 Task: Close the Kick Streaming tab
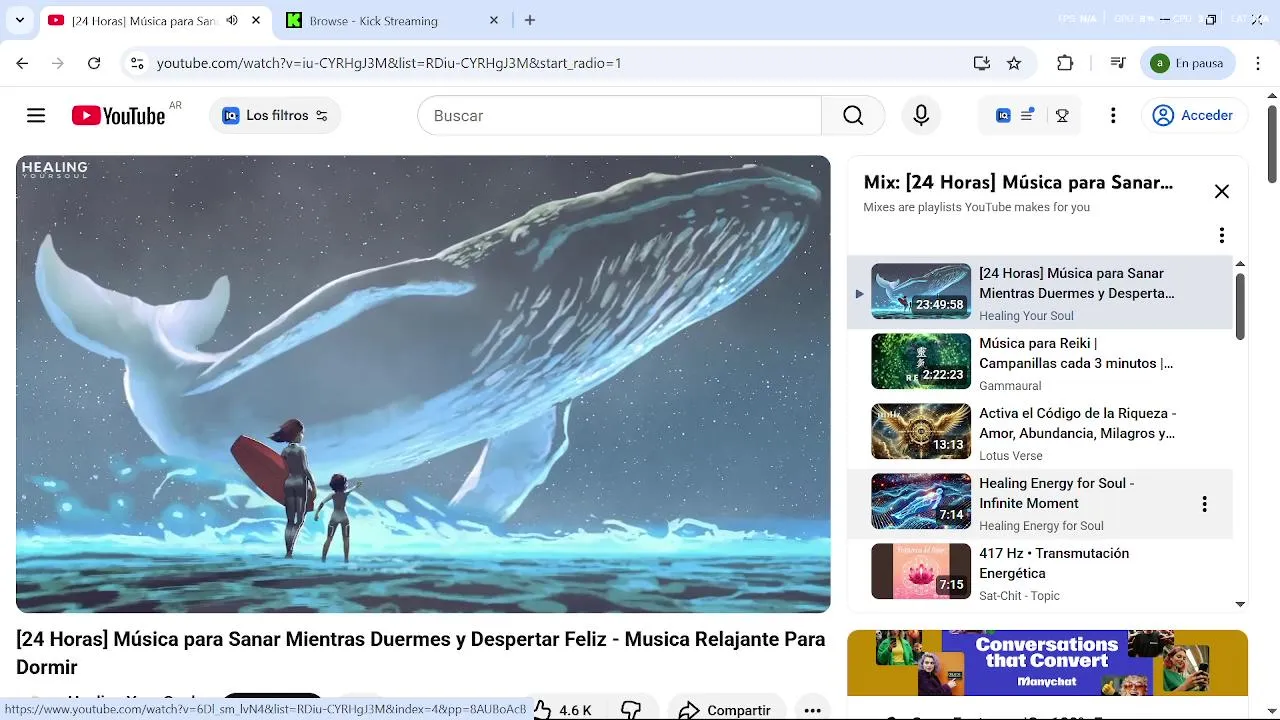coord(494,20)
